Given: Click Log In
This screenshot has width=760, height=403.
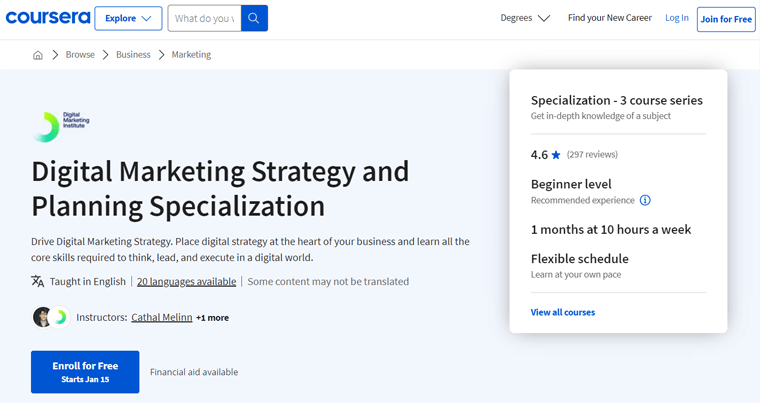Looking at the screenshot, I should (x=677, y=18).
